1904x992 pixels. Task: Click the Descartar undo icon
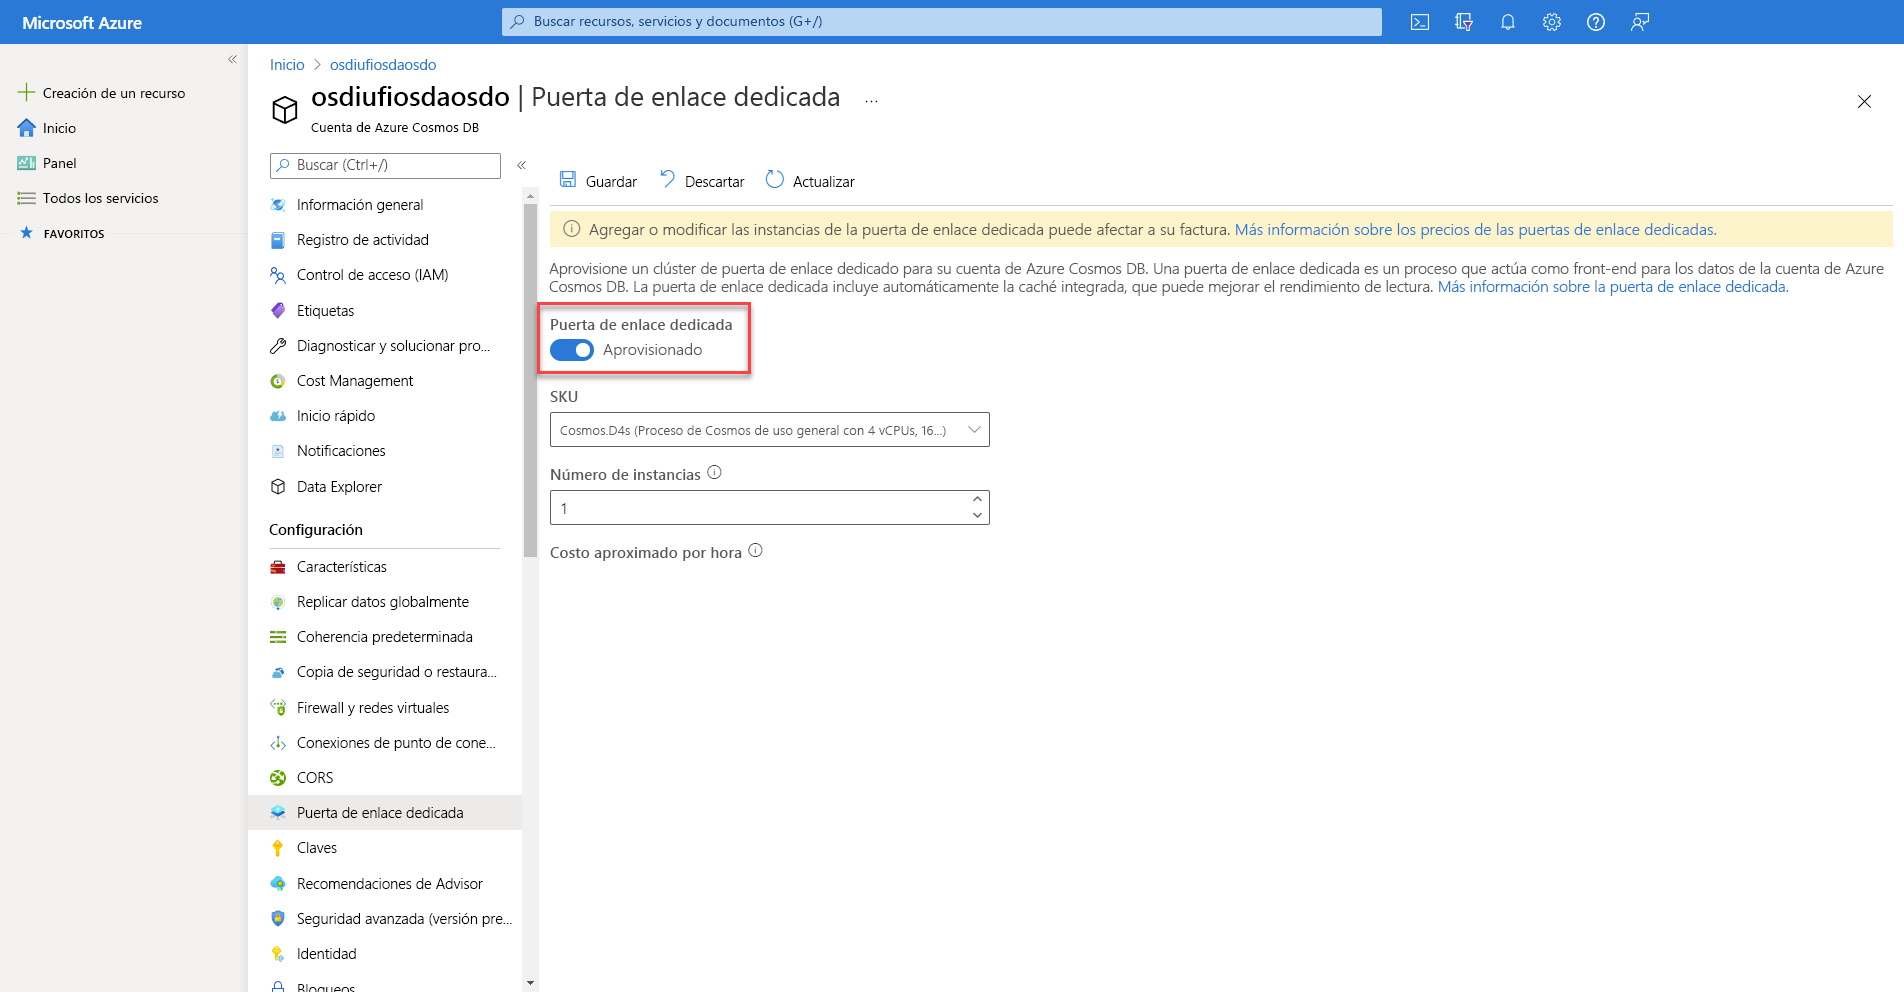coord(667,180)
